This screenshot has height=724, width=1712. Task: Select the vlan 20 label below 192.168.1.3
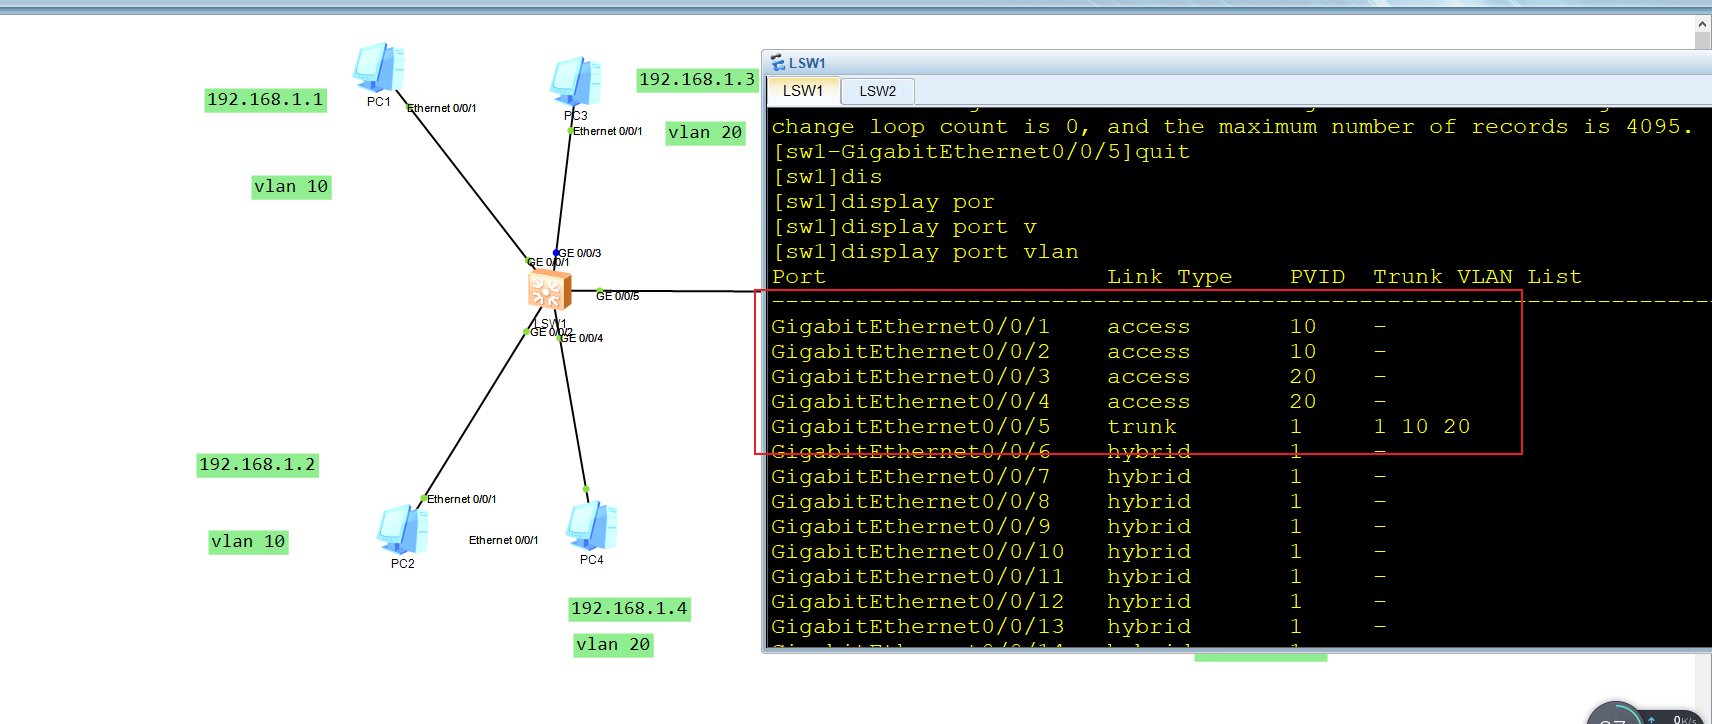pyautogui.click(x=705, y=133)
